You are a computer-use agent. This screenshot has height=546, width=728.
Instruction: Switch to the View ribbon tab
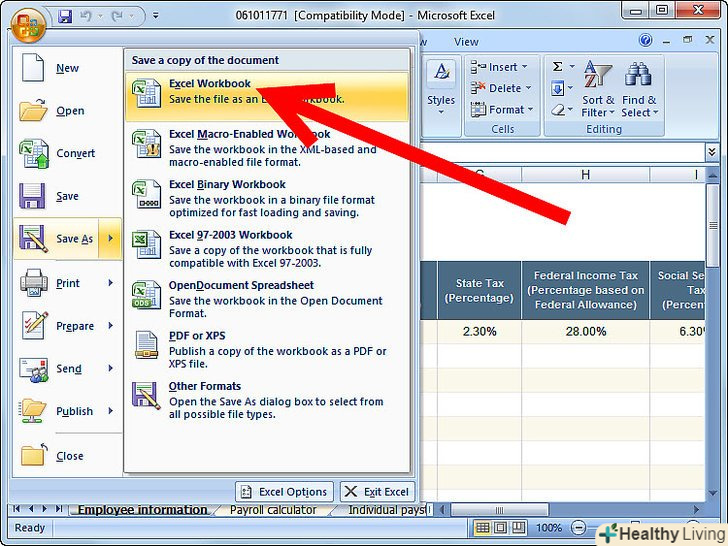point(466,42)
